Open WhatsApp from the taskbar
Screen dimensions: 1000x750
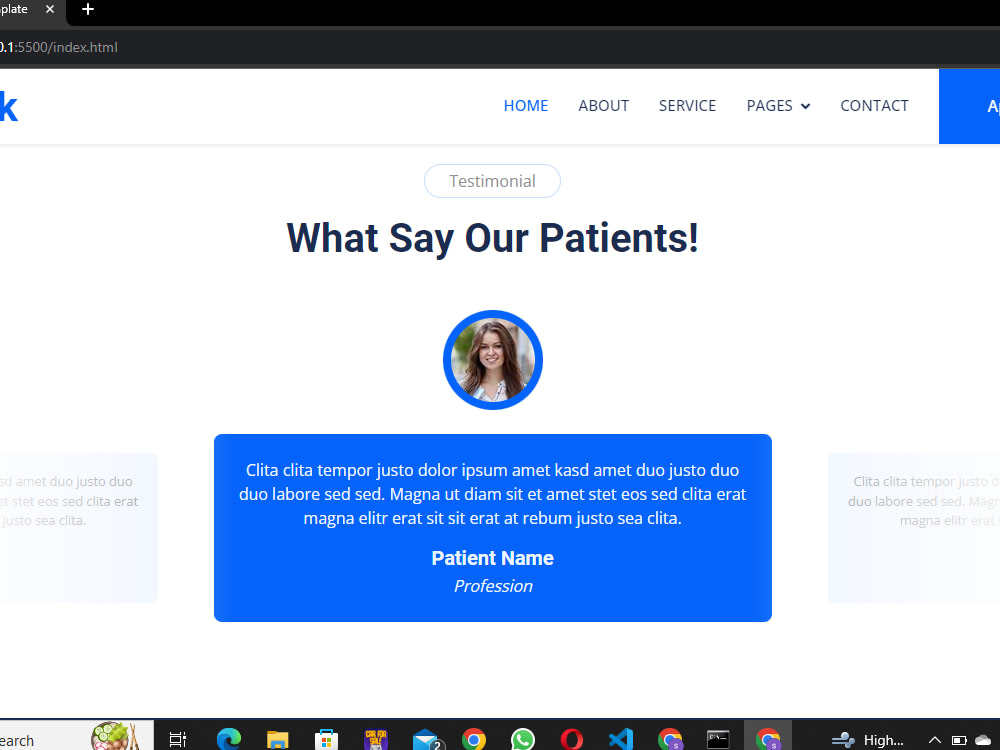coord(523,740)
